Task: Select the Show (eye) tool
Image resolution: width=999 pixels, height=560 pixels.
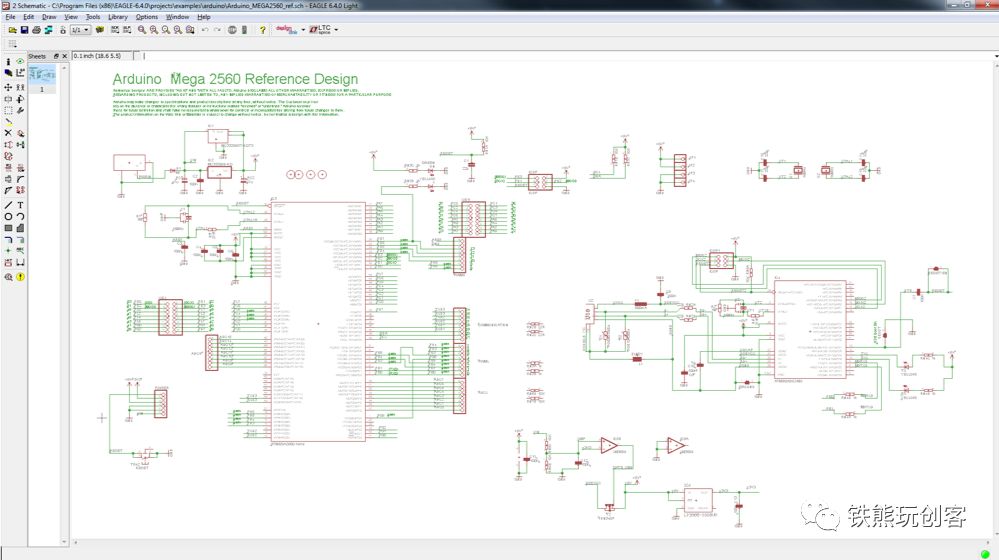Action: click(20, 61)
